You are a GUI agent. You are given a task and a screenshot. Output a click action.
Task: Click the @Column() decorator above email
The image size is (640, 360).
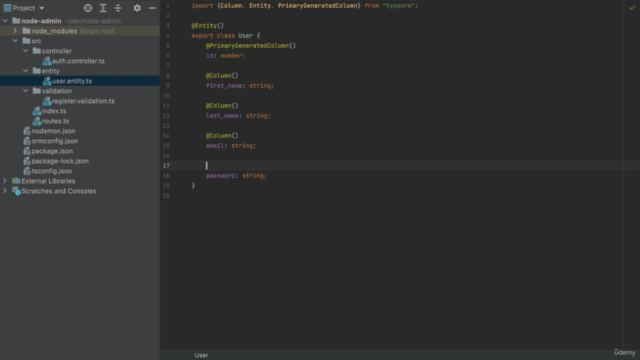[x=222, y=136]
